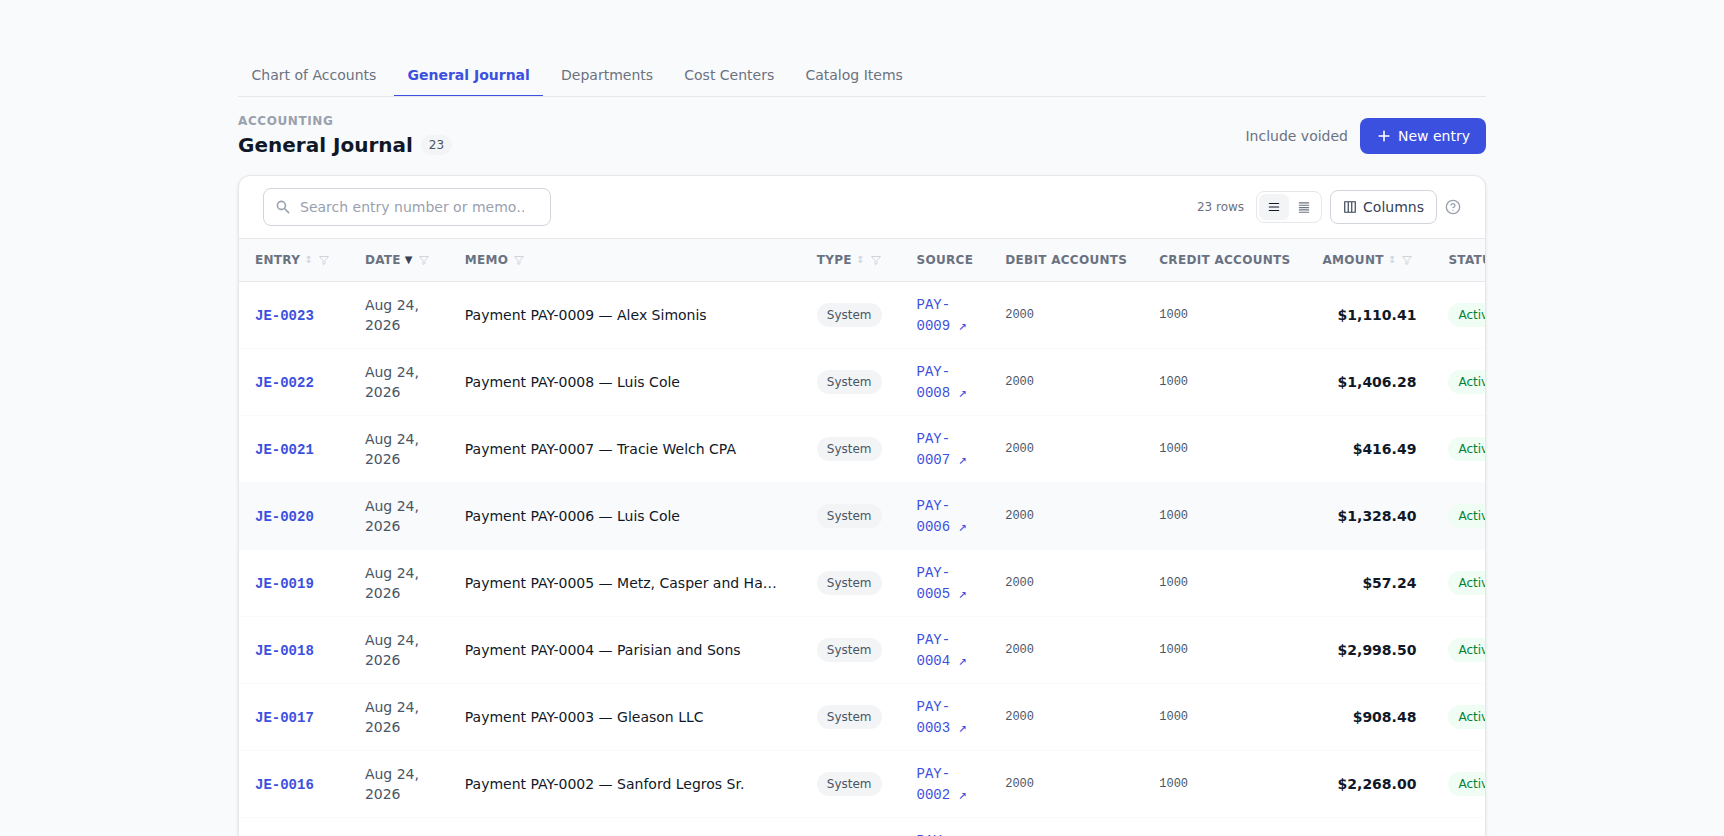Sort by the Type column
This screenshot has height=836, width=1724.
tap(860, 260)
